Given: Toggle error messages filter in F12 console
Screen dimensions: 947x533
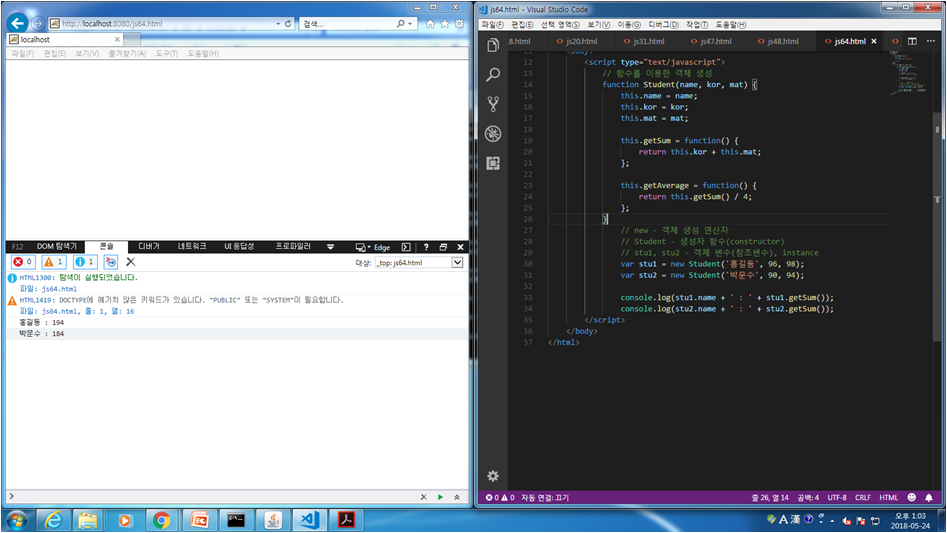Looking at the screenshot, I should pyautogui.click(x=23, y=262).
